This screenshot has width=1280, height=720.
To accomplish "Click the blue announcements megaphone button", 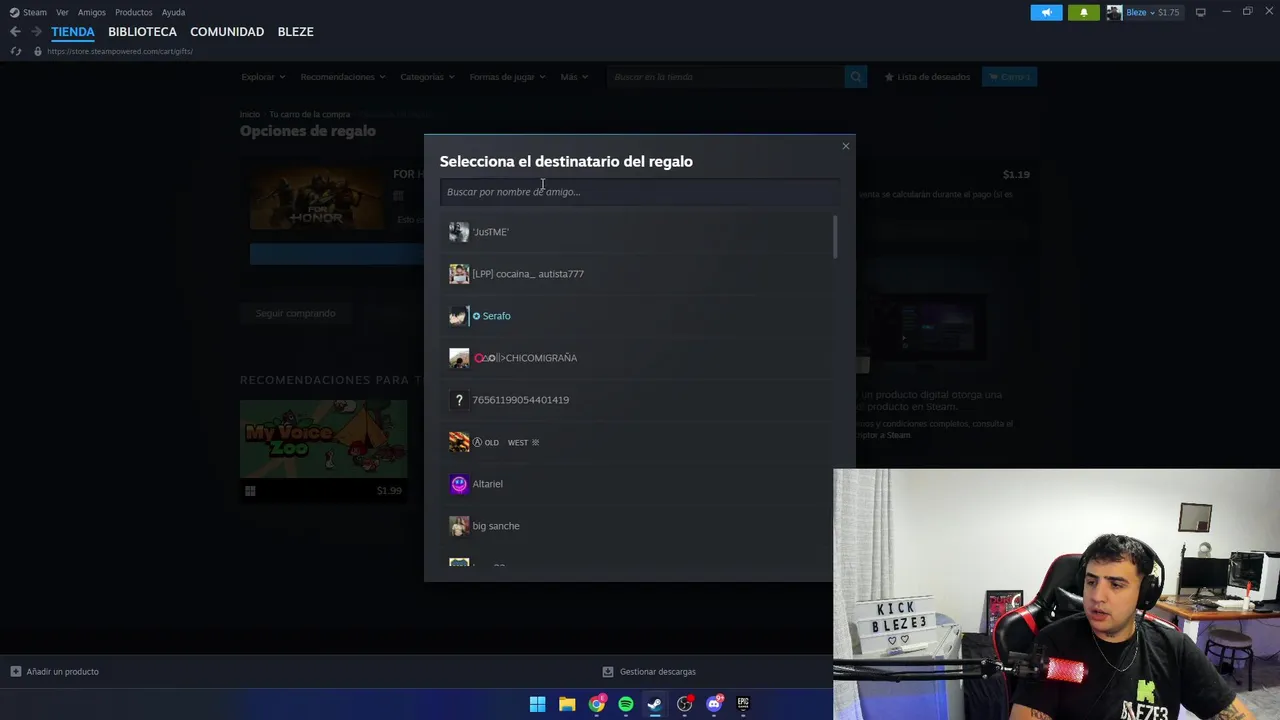I will [x=1047, y=12].
